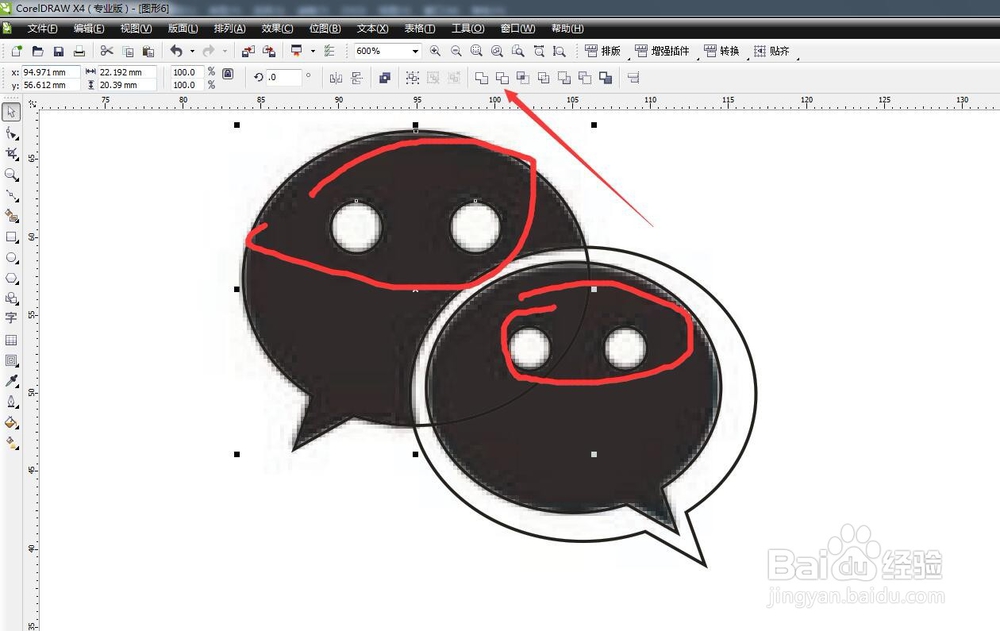Click the Trim shapes button

coord(503,78)
